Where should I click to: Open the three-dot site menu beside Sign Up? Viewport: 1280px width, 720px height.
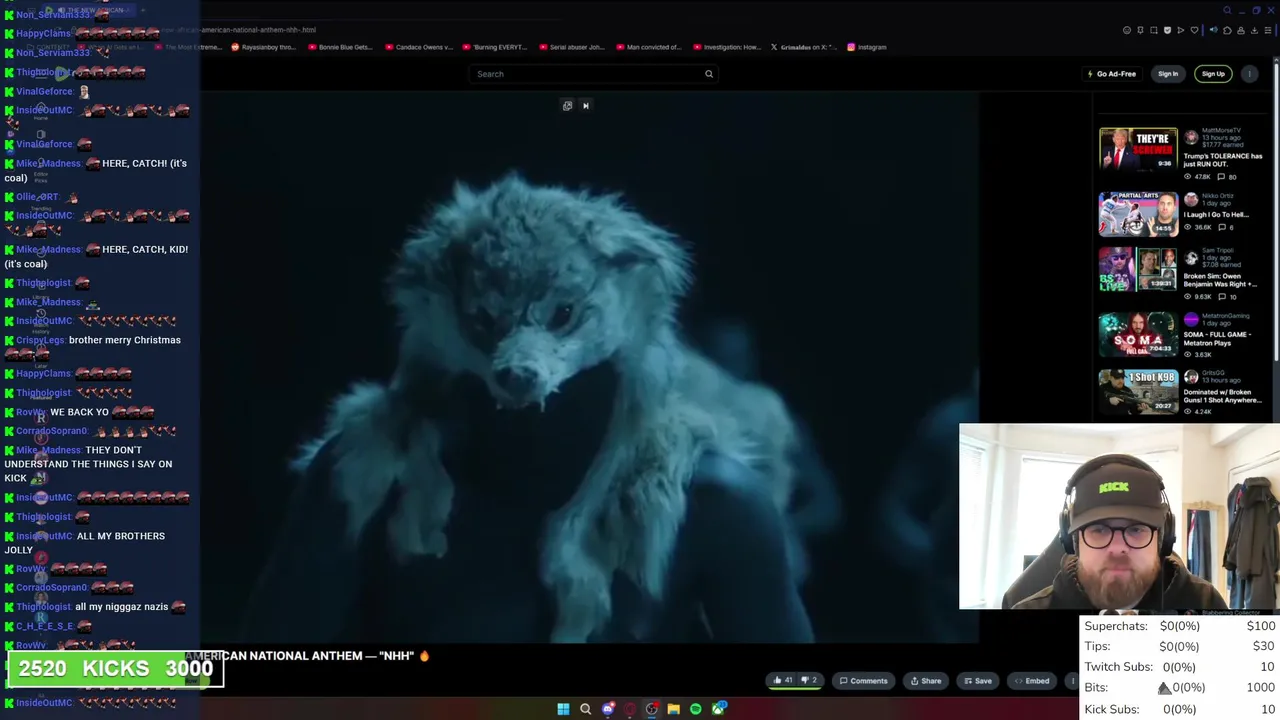[x=1250, y=74]
